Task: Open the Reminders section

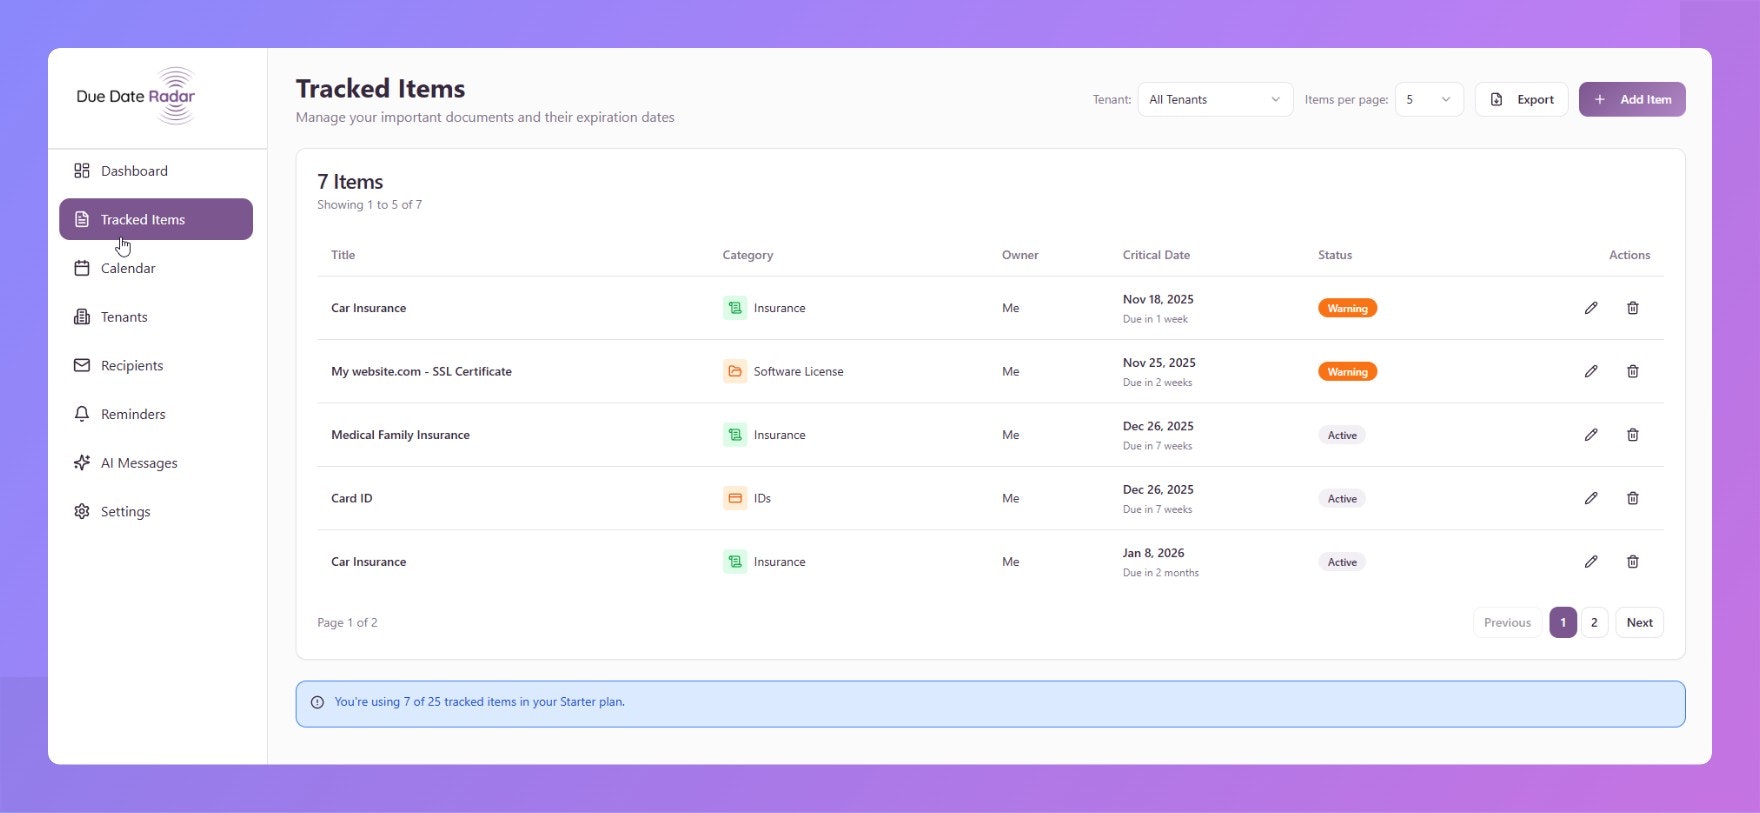Action: (156, 414)
